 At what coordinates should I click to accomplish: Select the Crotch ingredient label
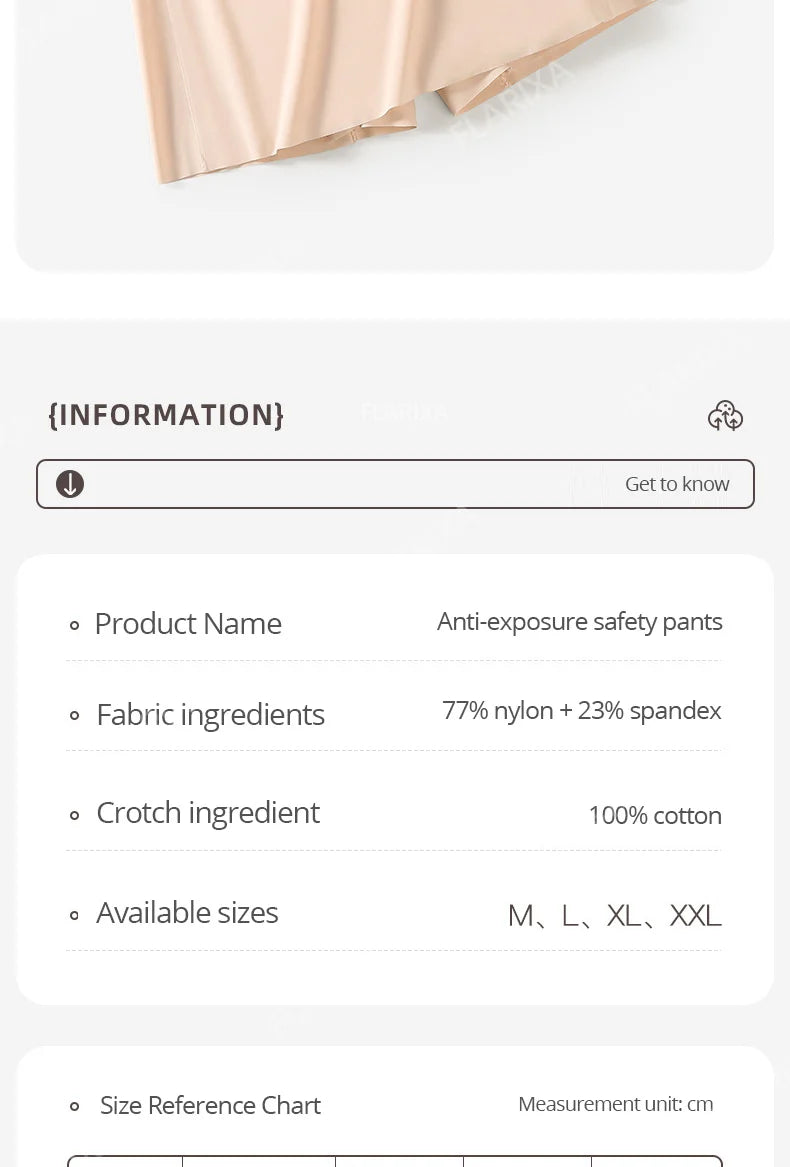[x=208, y=813]
